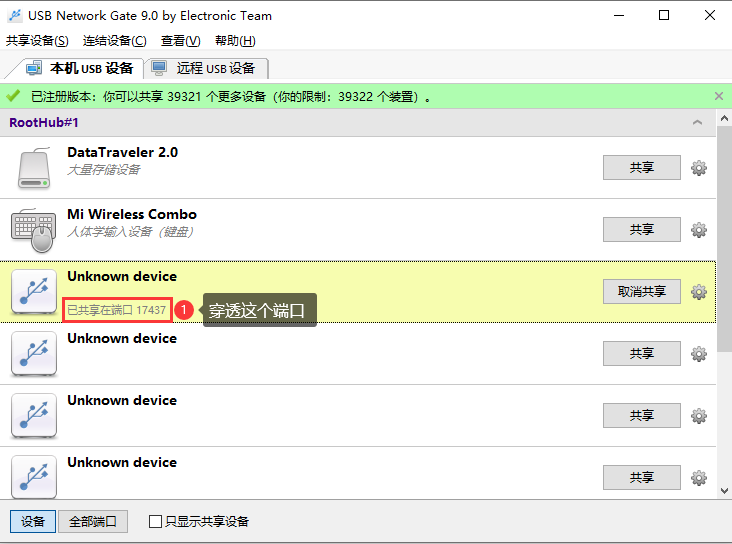
Task: Switch to 远程 USB 设备 tab
Action: click(206, 68)
